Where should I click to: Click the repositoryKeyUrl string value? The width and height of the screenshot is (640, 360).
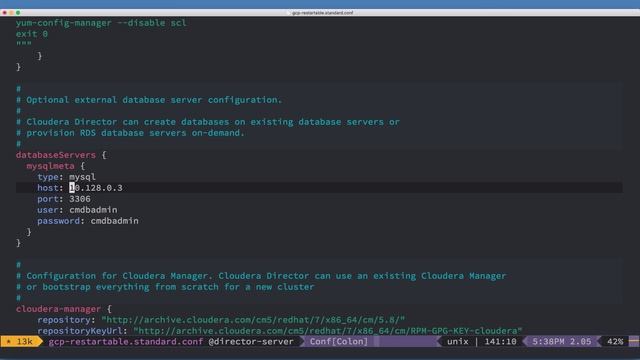328,331
